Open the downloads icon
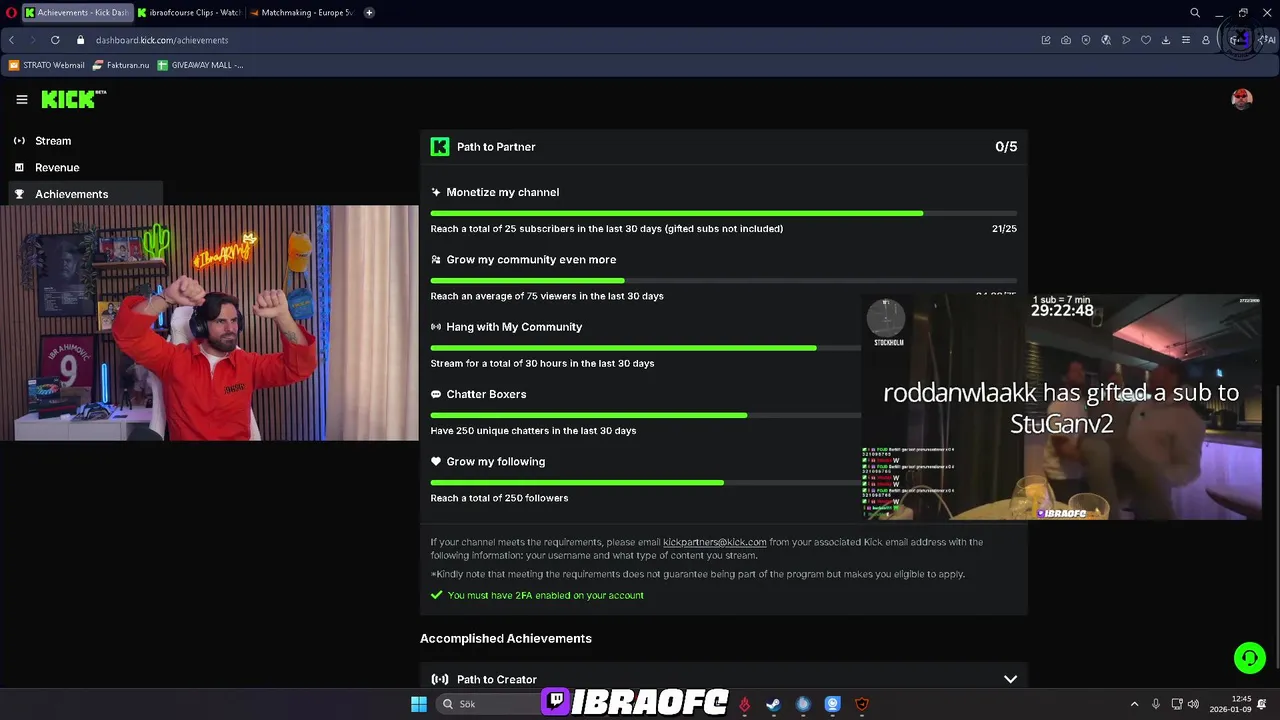1280x720 pixels. tap(1166, 40)
